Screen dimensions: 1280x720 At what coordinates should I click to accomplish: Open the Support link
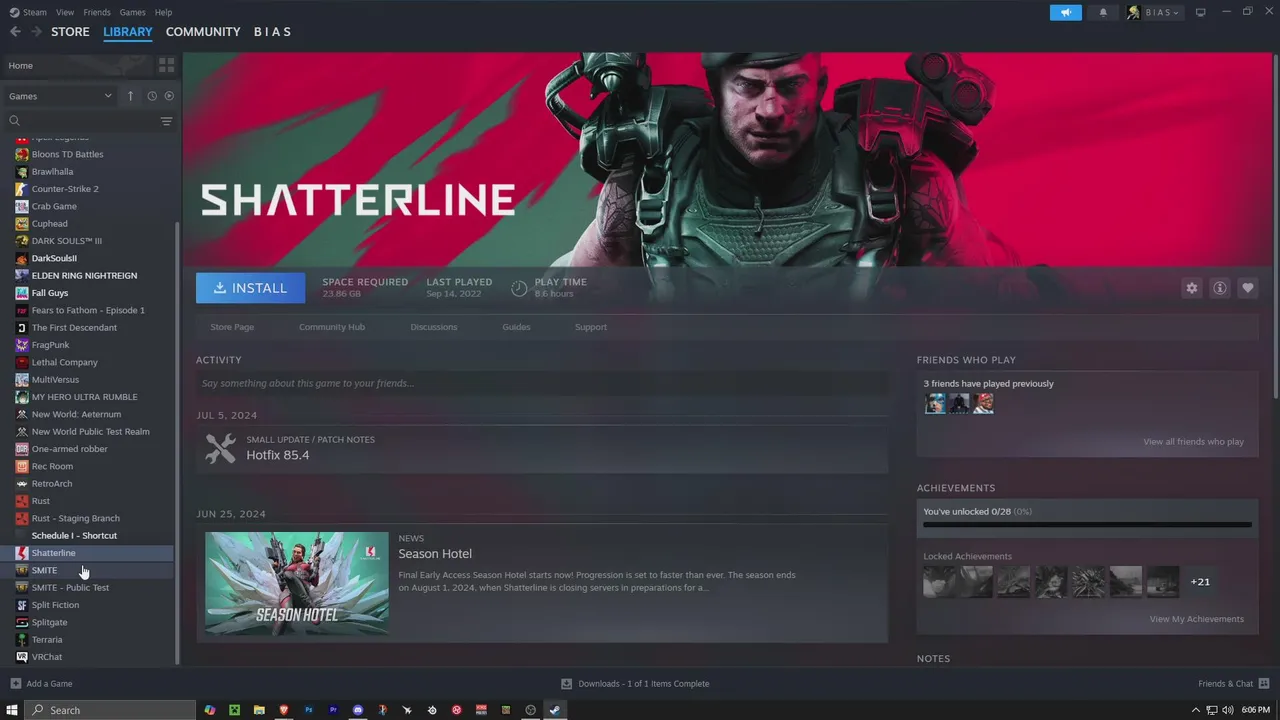591,327
